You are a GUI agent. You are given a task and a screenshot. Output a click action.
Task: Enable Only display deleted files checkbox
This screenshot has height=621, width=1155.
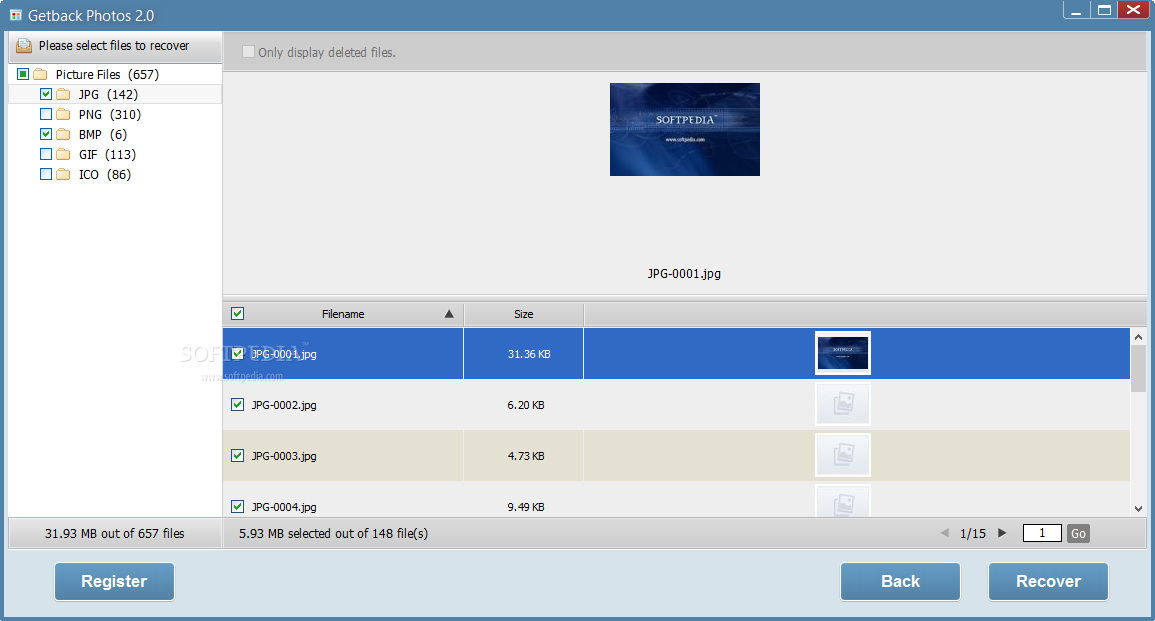(x=248, y=52)
